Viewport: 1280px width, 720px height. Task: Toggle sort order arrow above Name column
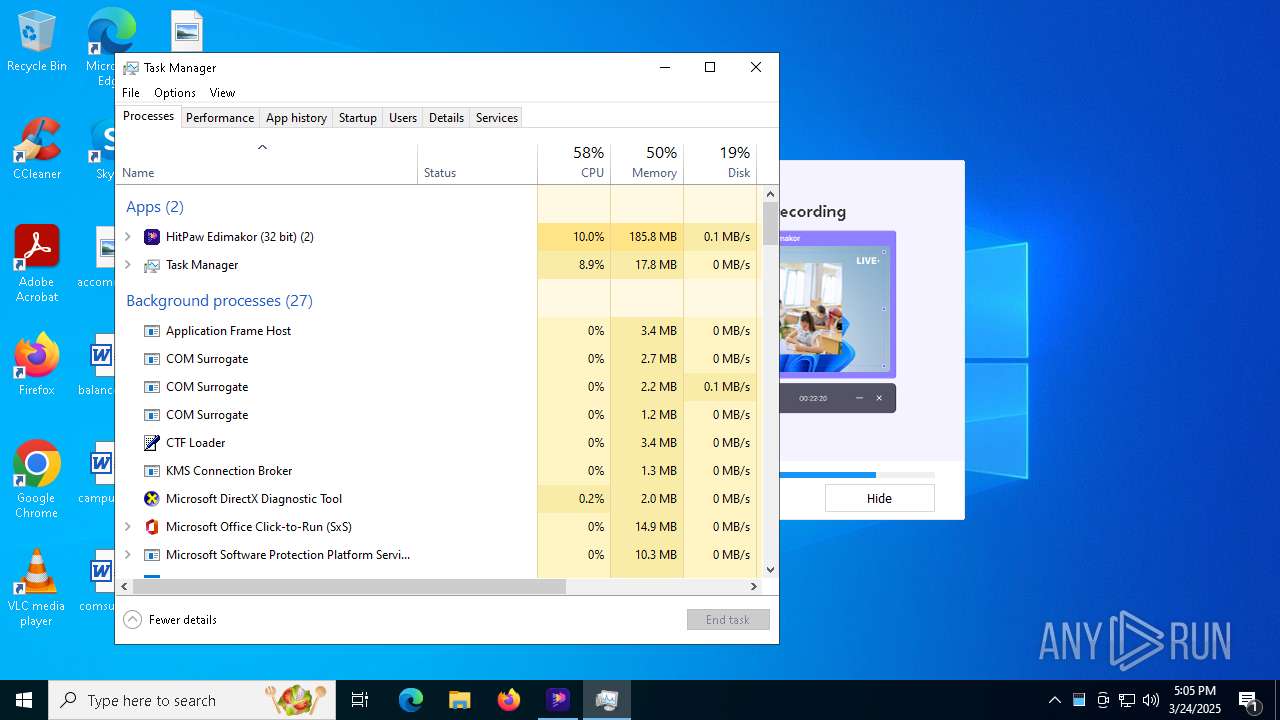click(262, 147)
